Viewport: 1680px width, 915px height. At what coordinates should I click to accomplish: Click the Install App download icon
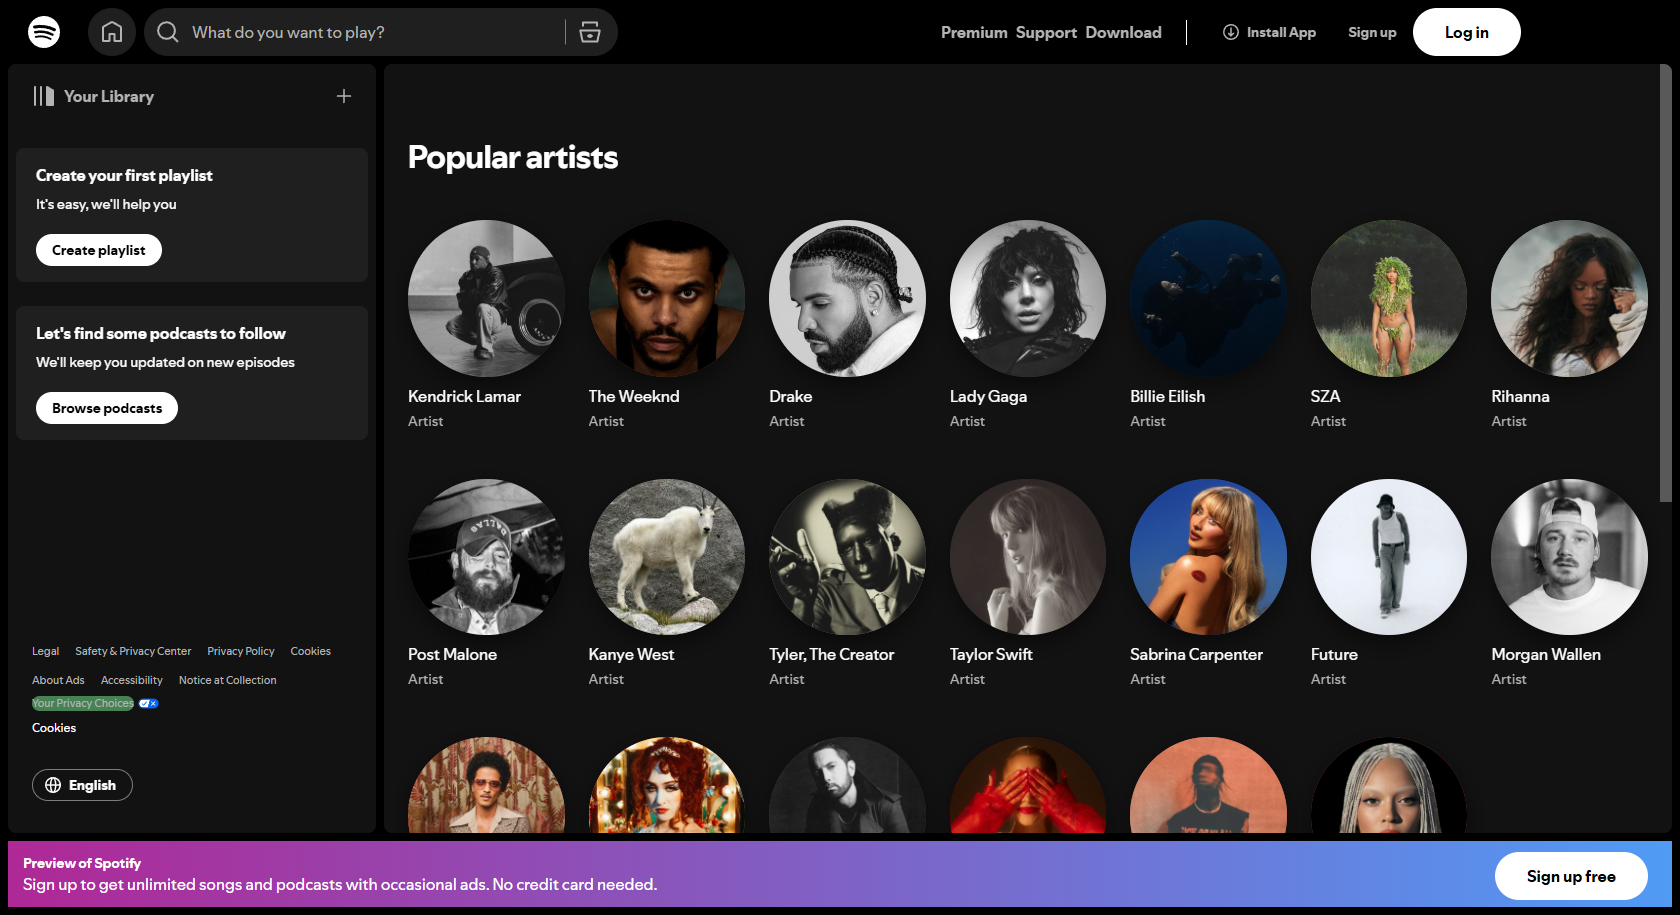click(x=1229, y=31)
